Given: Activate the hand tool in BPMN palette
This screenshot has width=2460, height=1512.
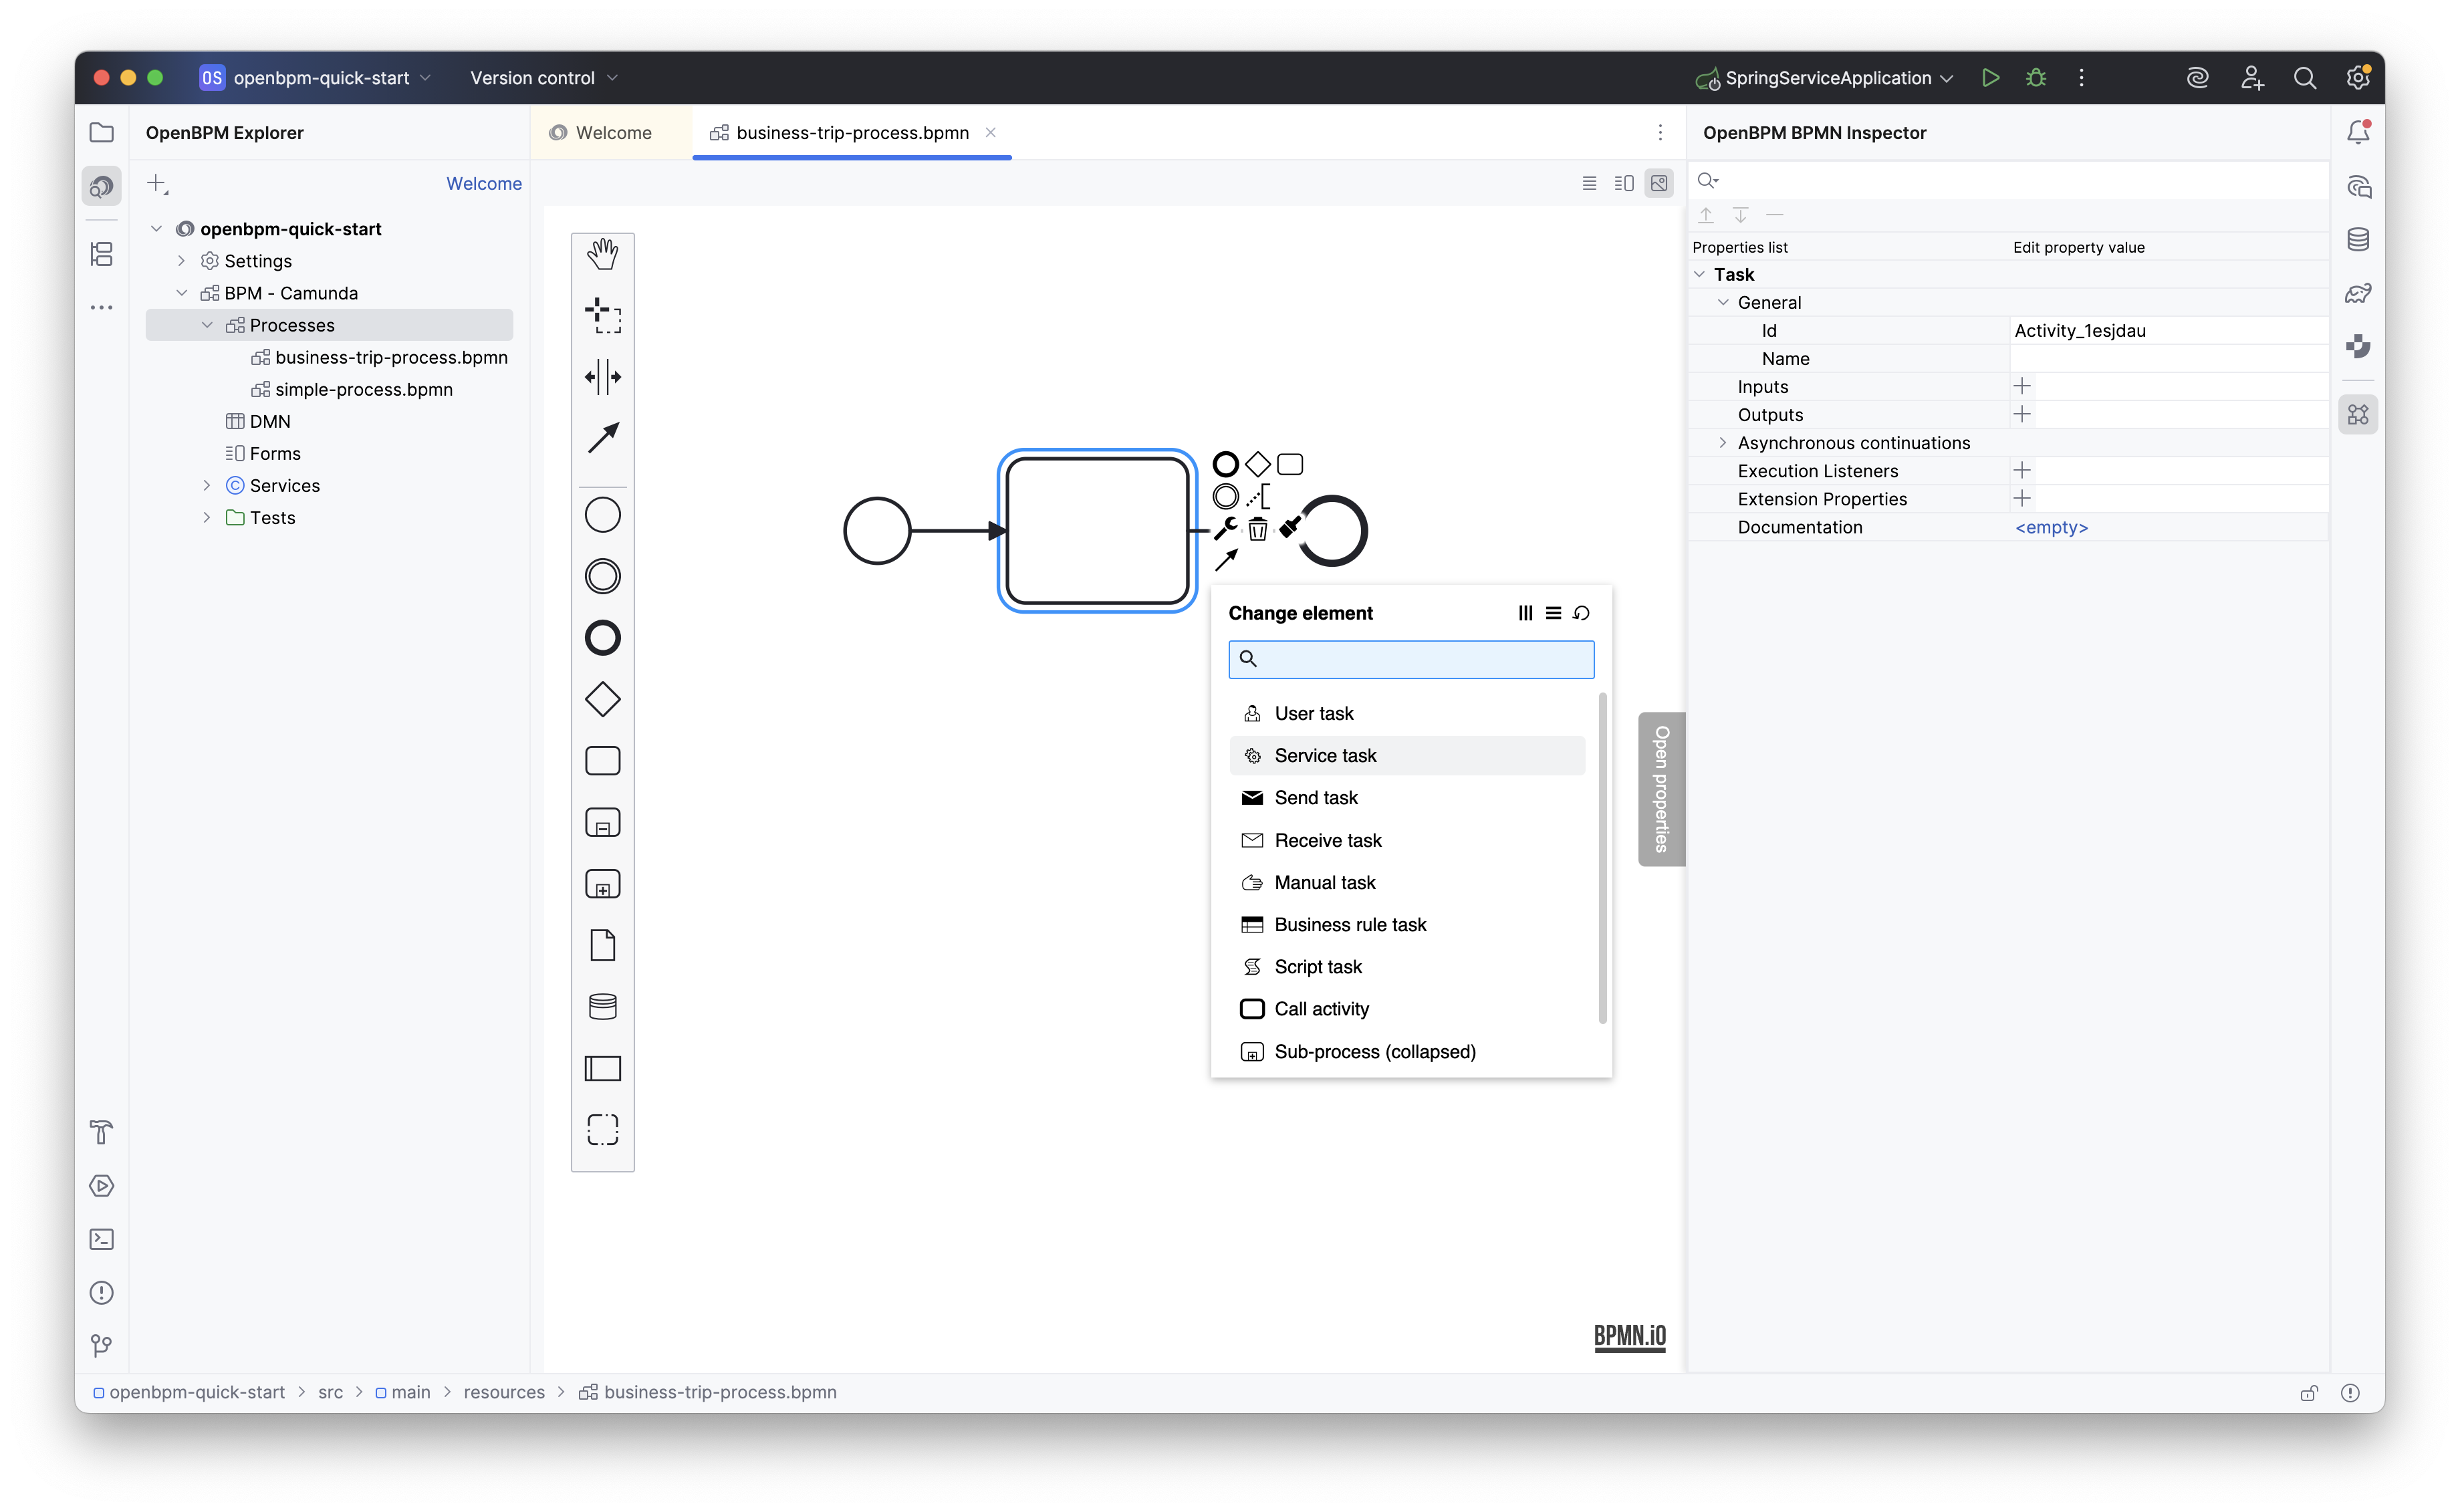Looking at the screenshot, I should pyautogui.click(x=602, y=254).
